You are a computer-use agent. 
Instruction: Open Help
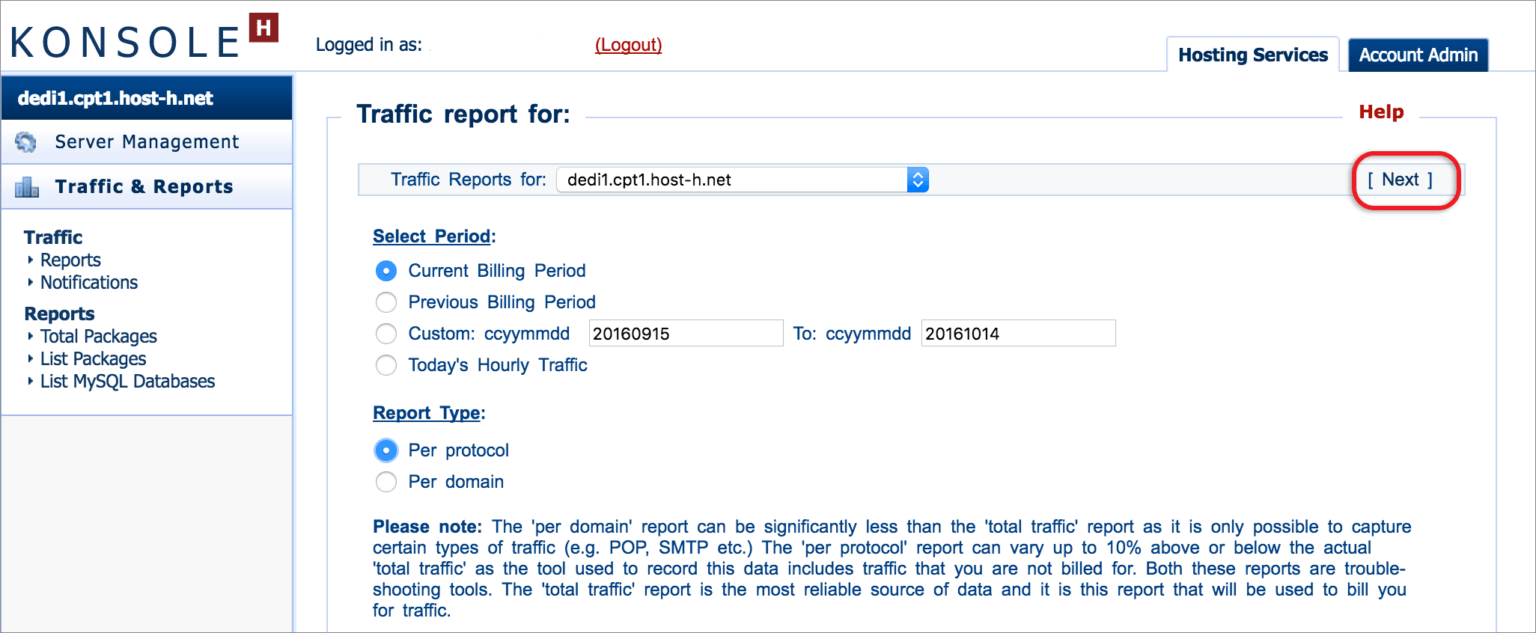tap(1382, 112)
